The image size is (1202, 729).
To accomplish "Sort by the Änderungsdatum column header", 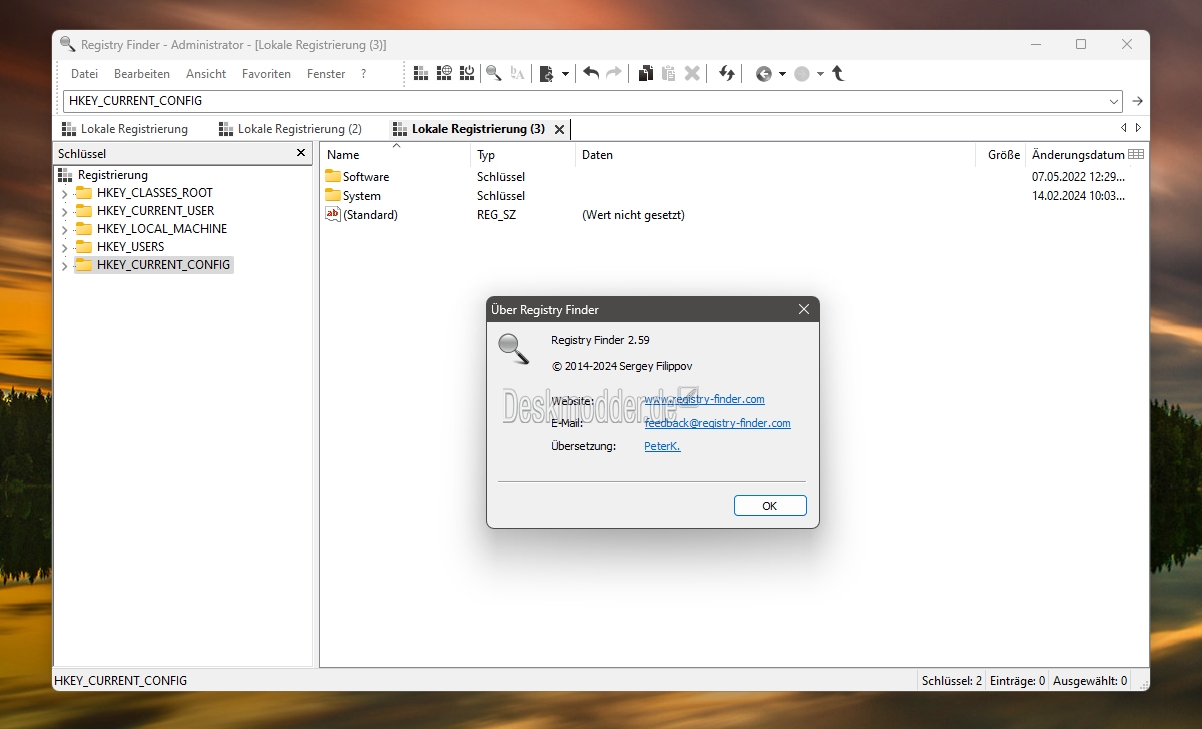I will (x=1076, y=155).
